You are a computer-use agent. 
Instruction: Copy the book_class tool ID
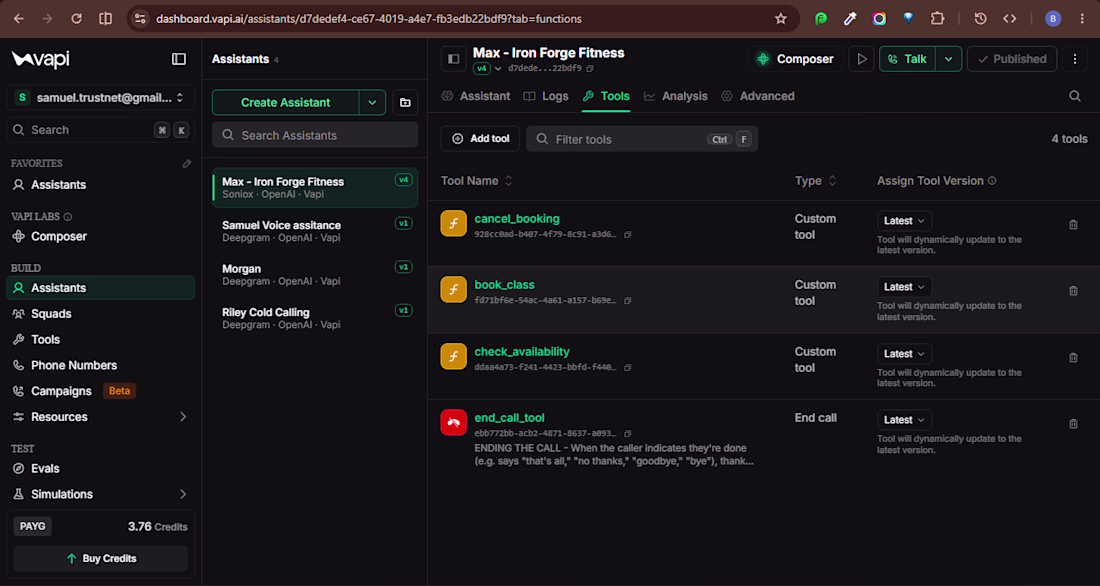(x=628, y=300)
